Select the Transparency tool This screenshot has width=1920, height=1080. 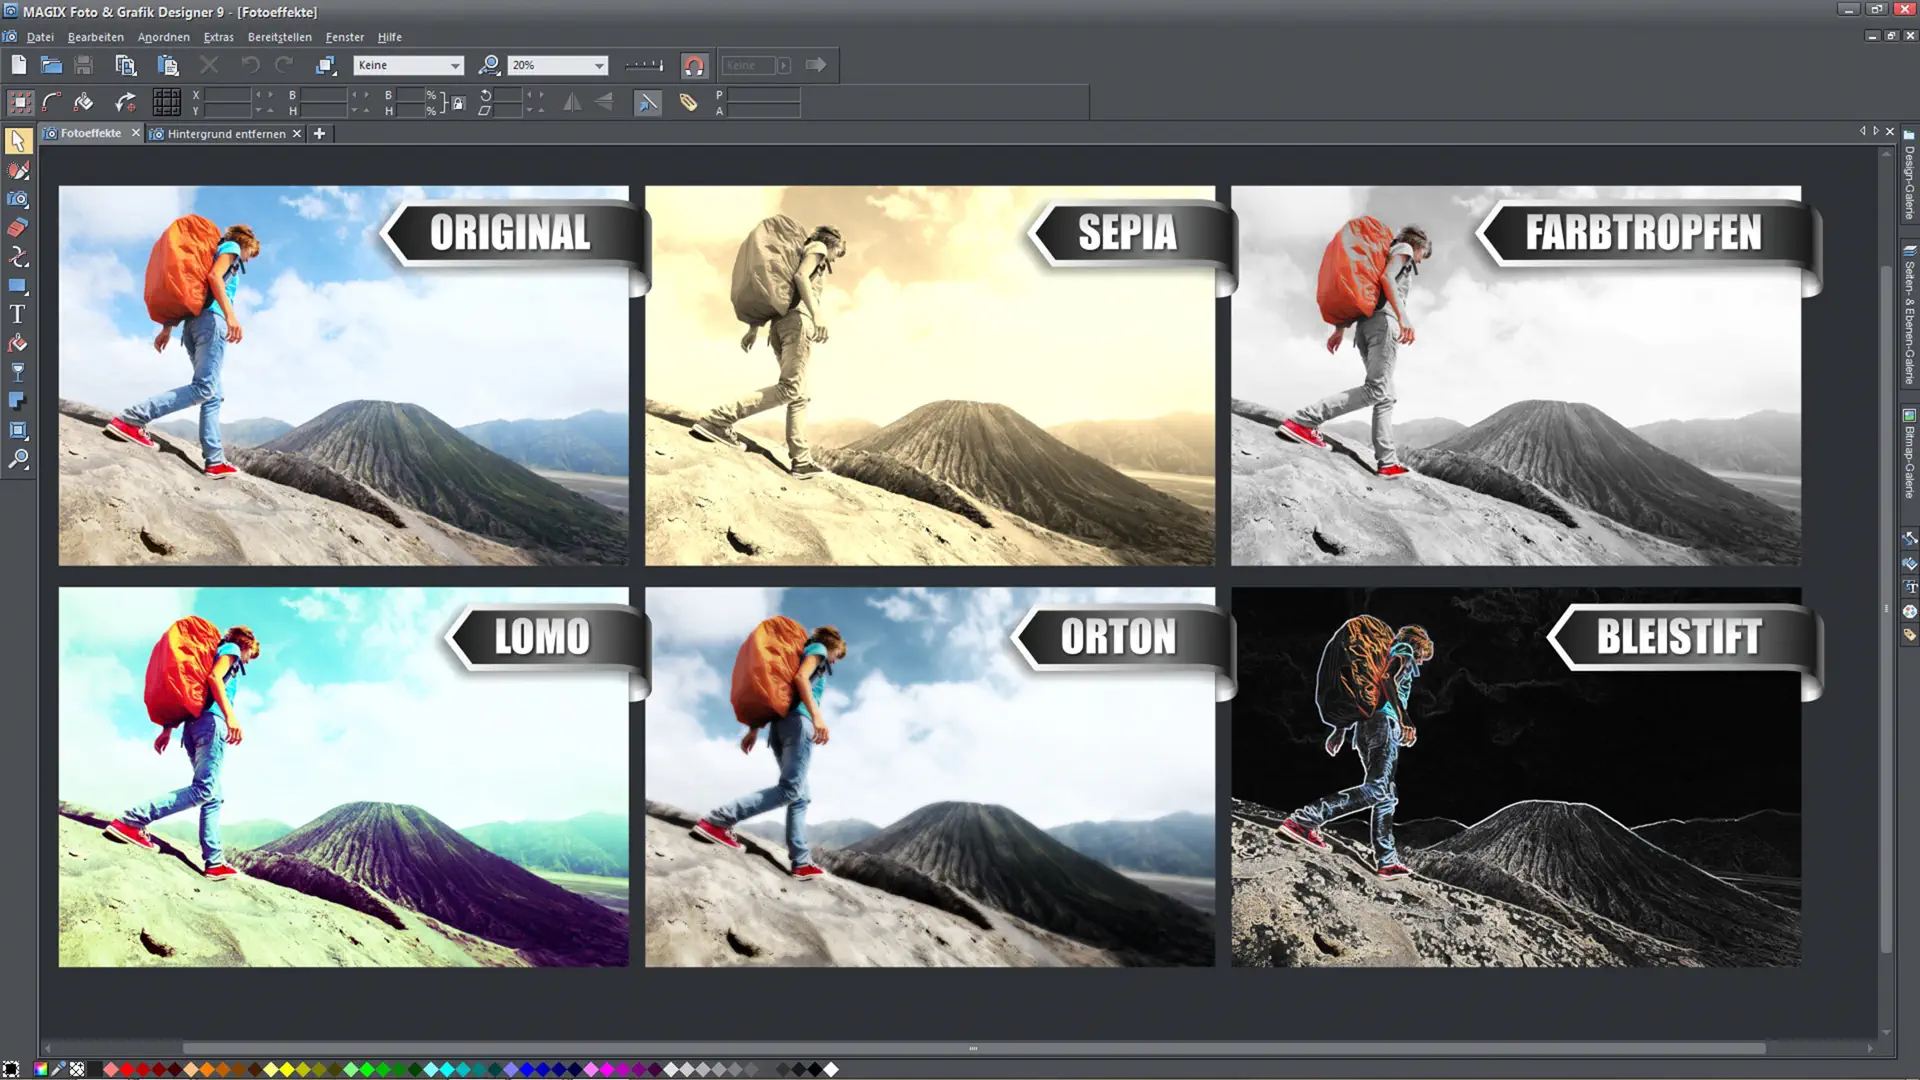click(x=18, y=372)
